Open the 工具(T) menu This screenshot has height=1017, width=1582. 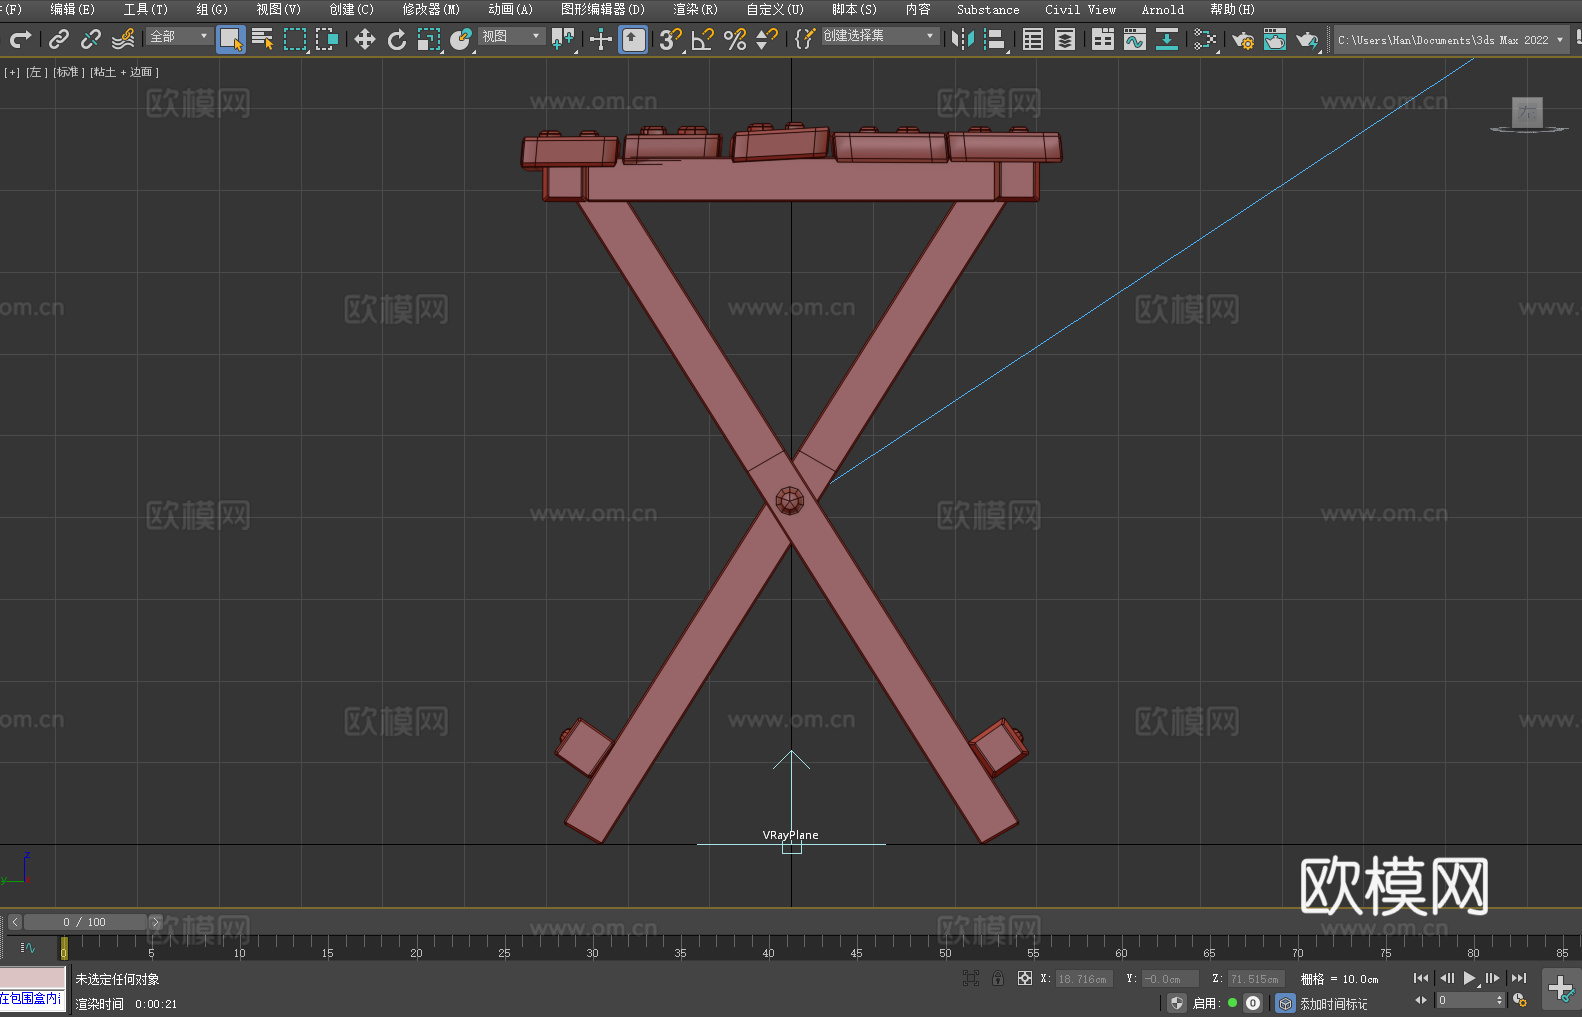coord(146,9)
